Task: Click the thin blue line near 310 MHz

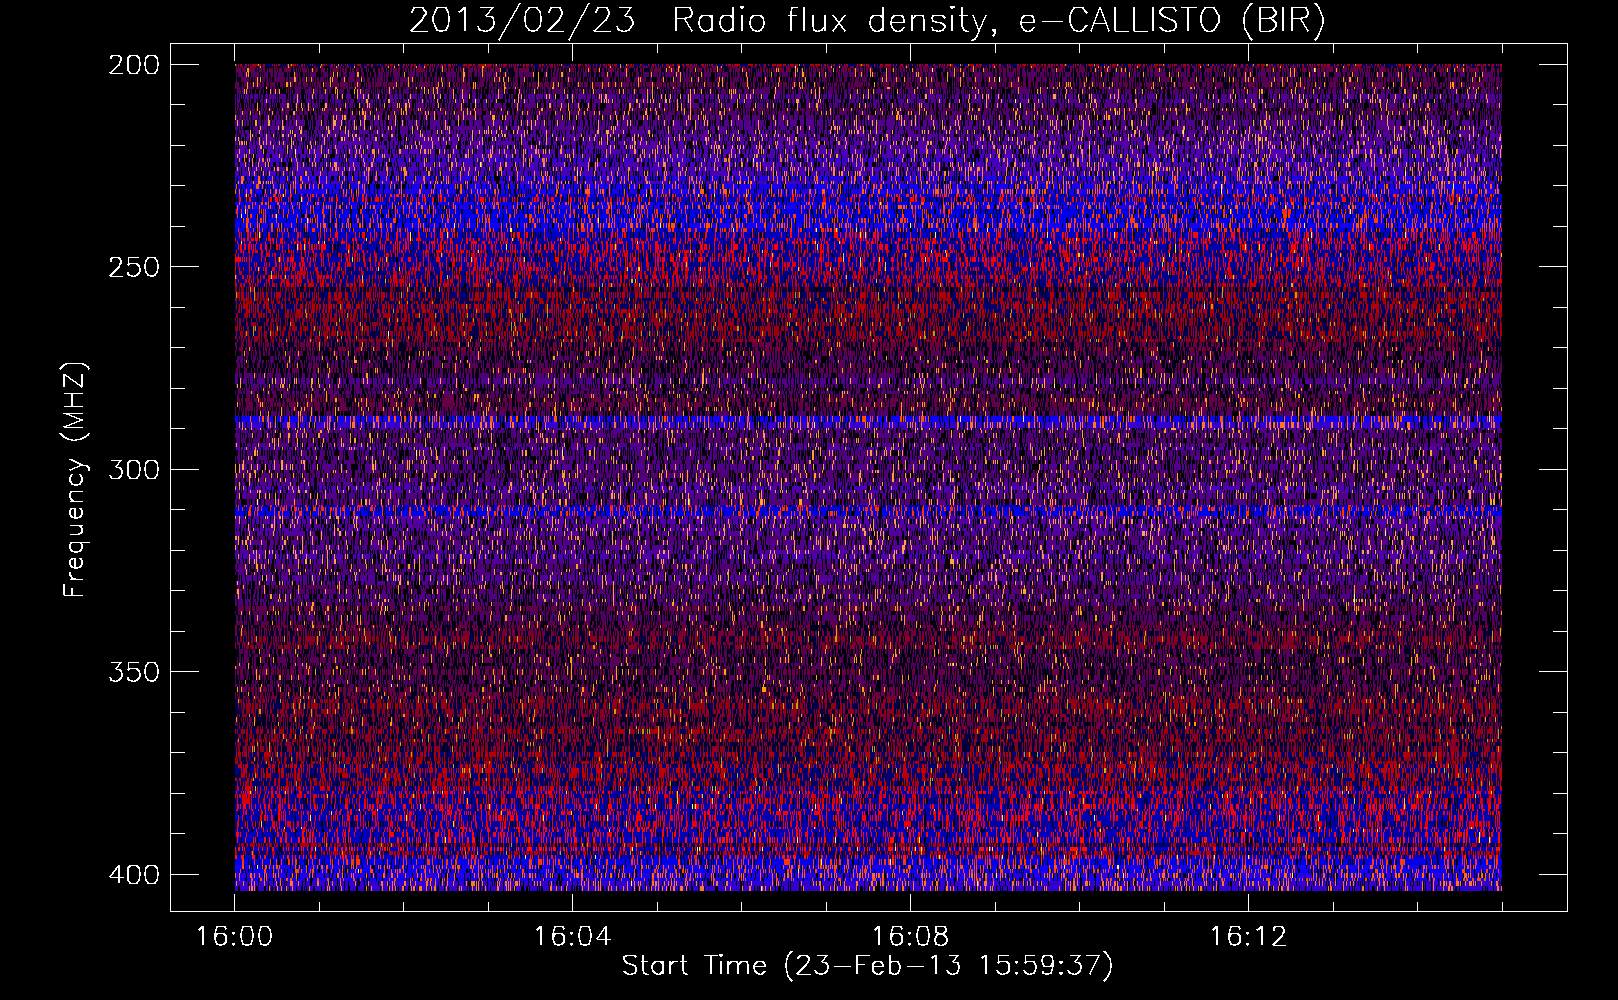Action: point(868,511)
